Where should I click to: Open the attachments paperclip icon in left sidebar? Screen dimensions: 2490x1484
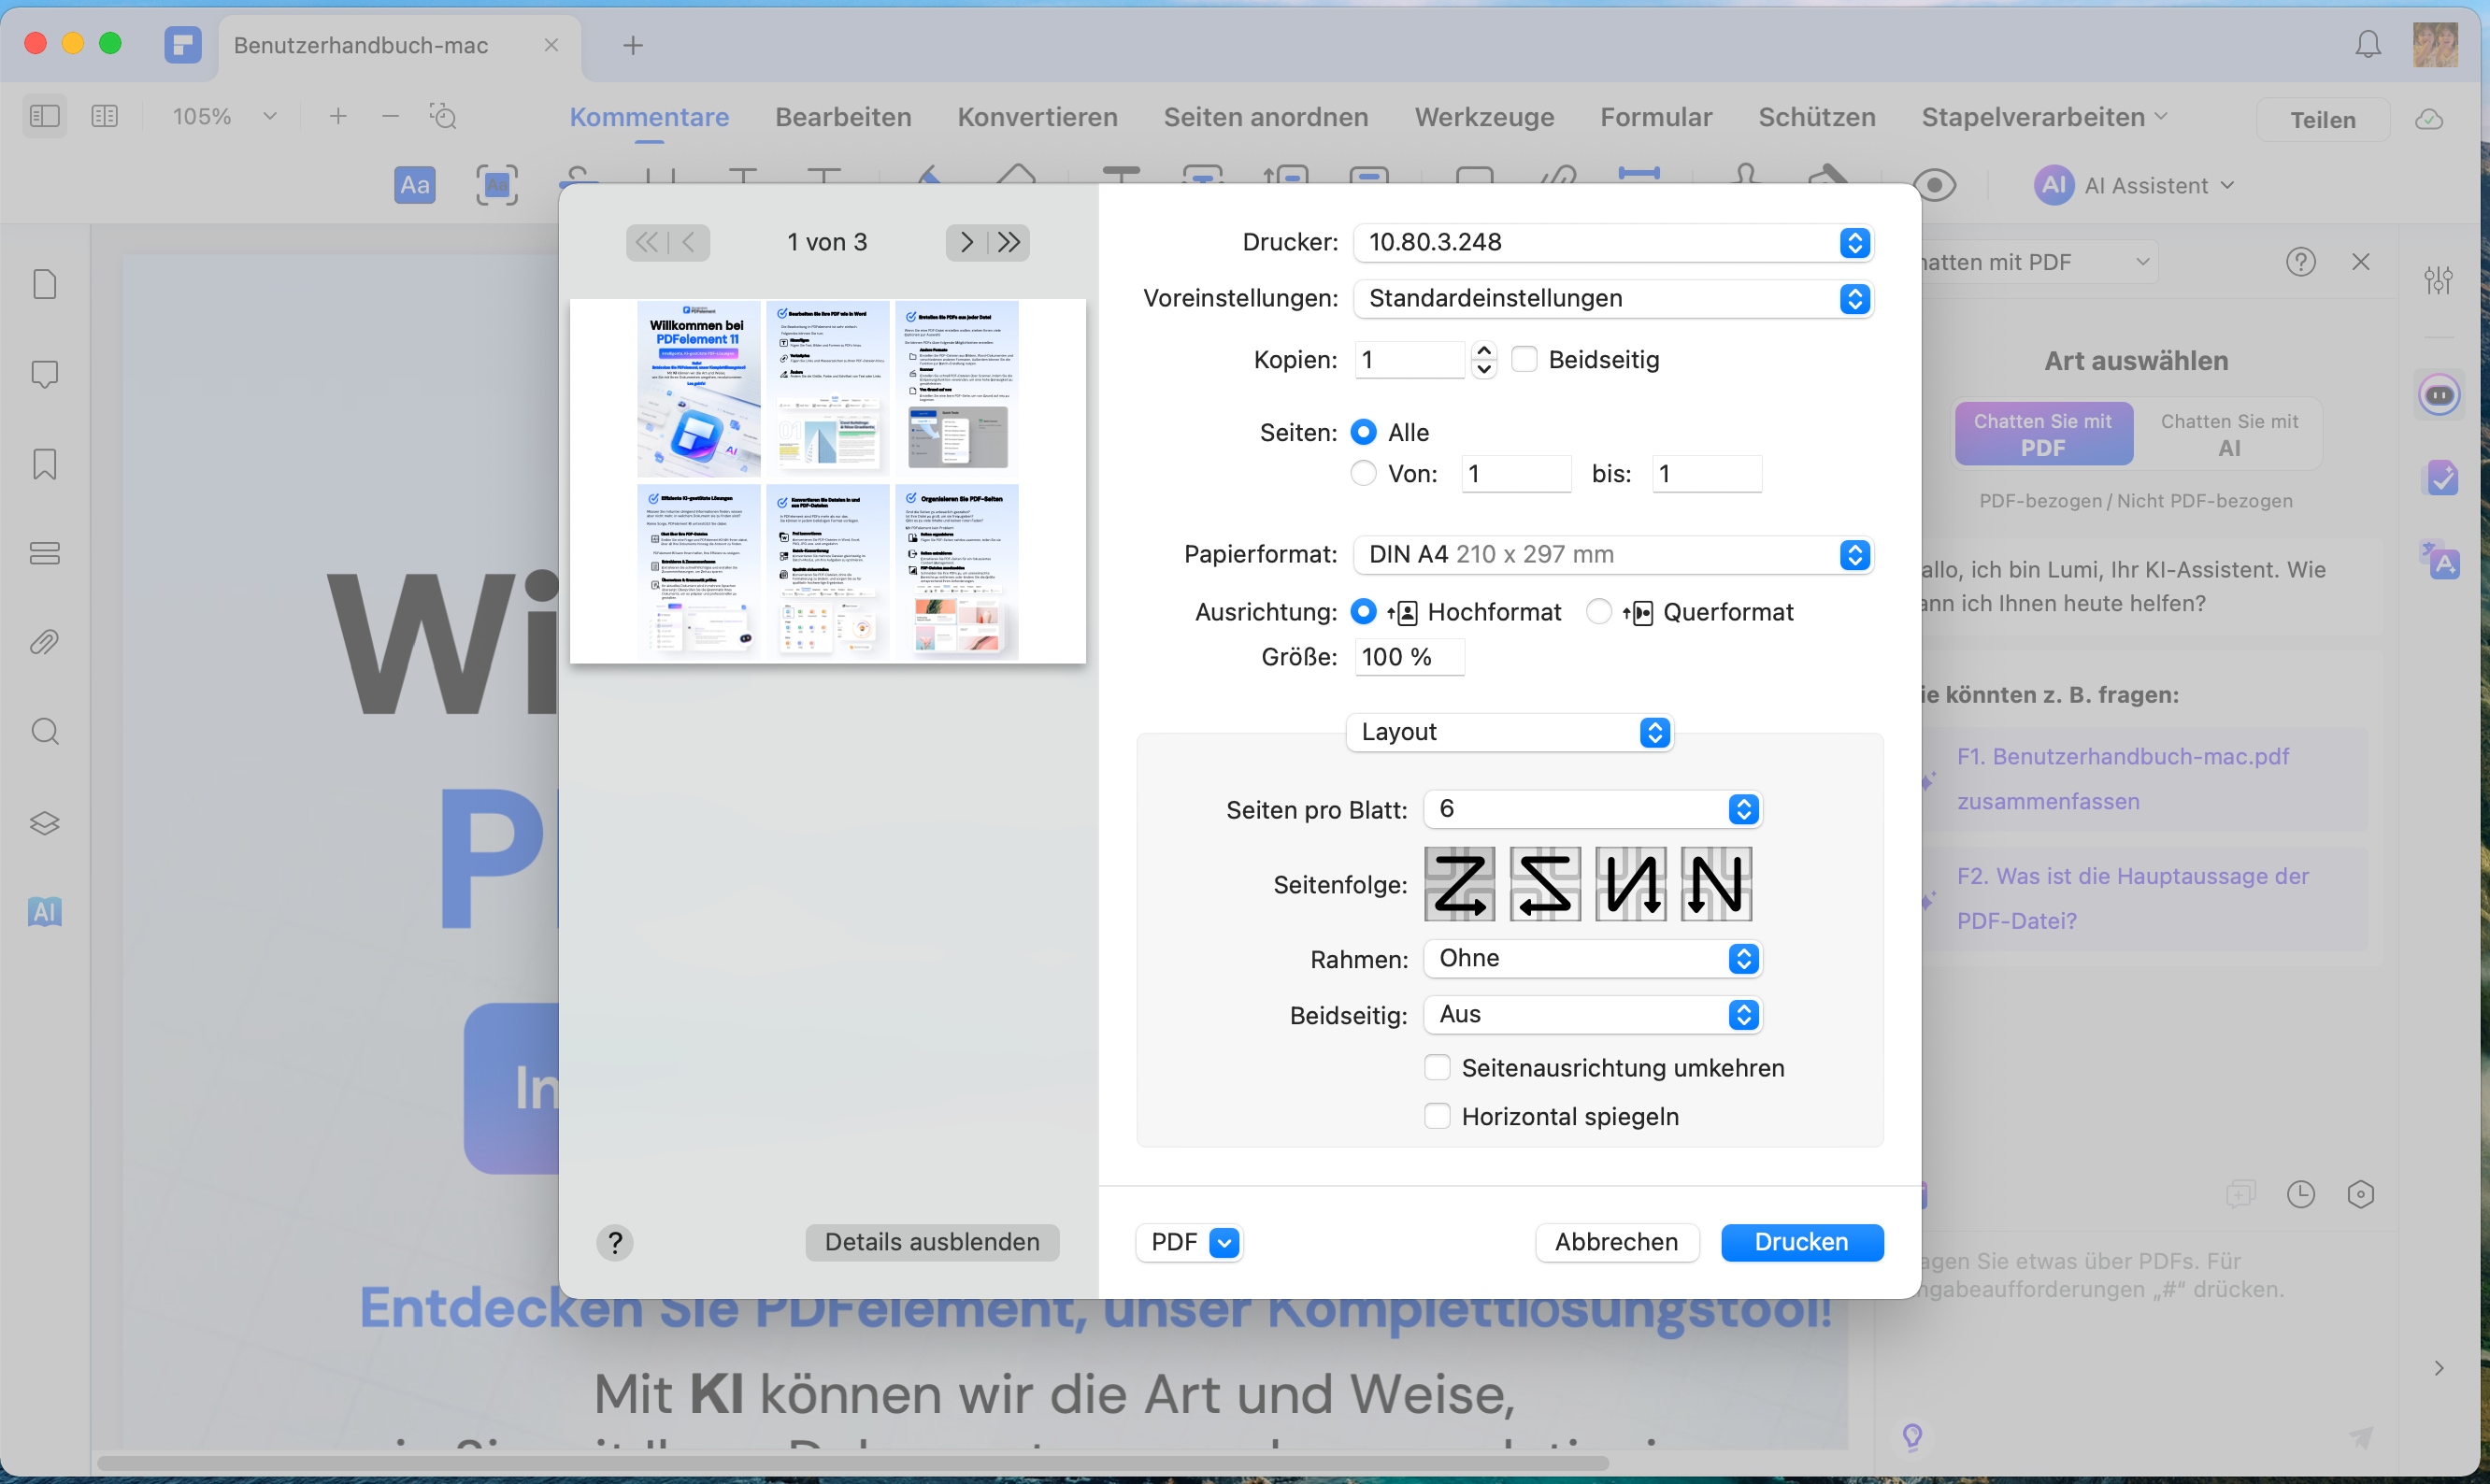coord(45,642)
